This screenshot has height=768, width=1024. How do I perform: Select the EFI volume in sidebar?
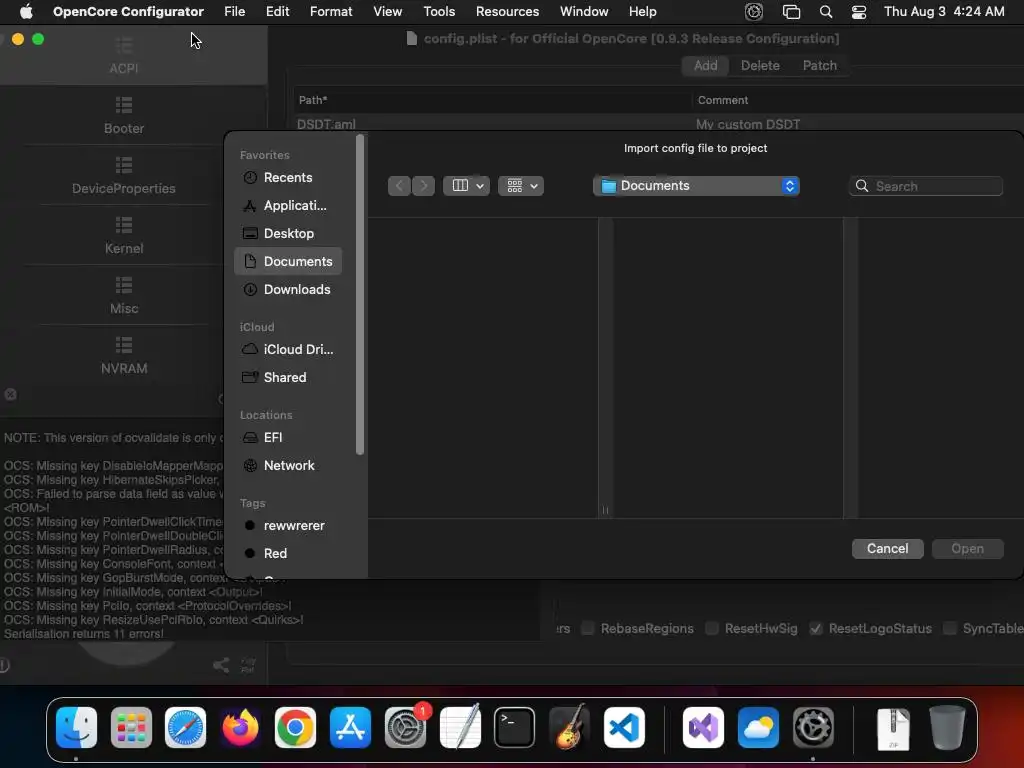click(x=287, y=438)
